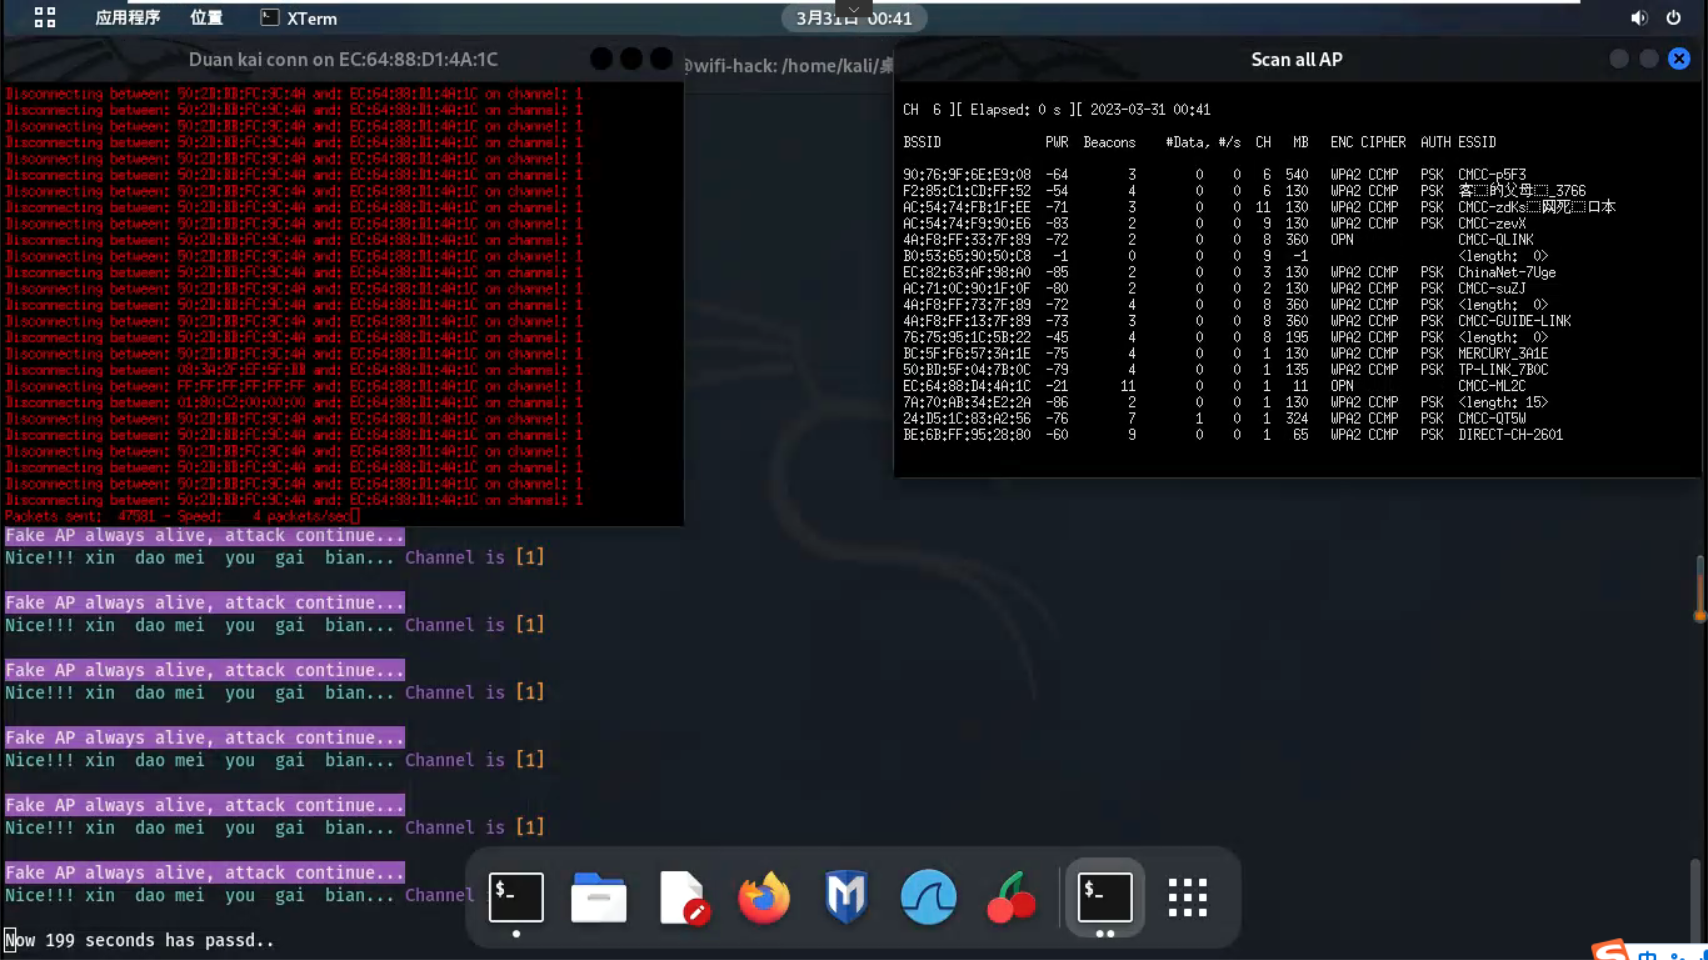Click the power icon in the top bar
The height and width of the screenshot is (960, 1708).
point(1673,17)
